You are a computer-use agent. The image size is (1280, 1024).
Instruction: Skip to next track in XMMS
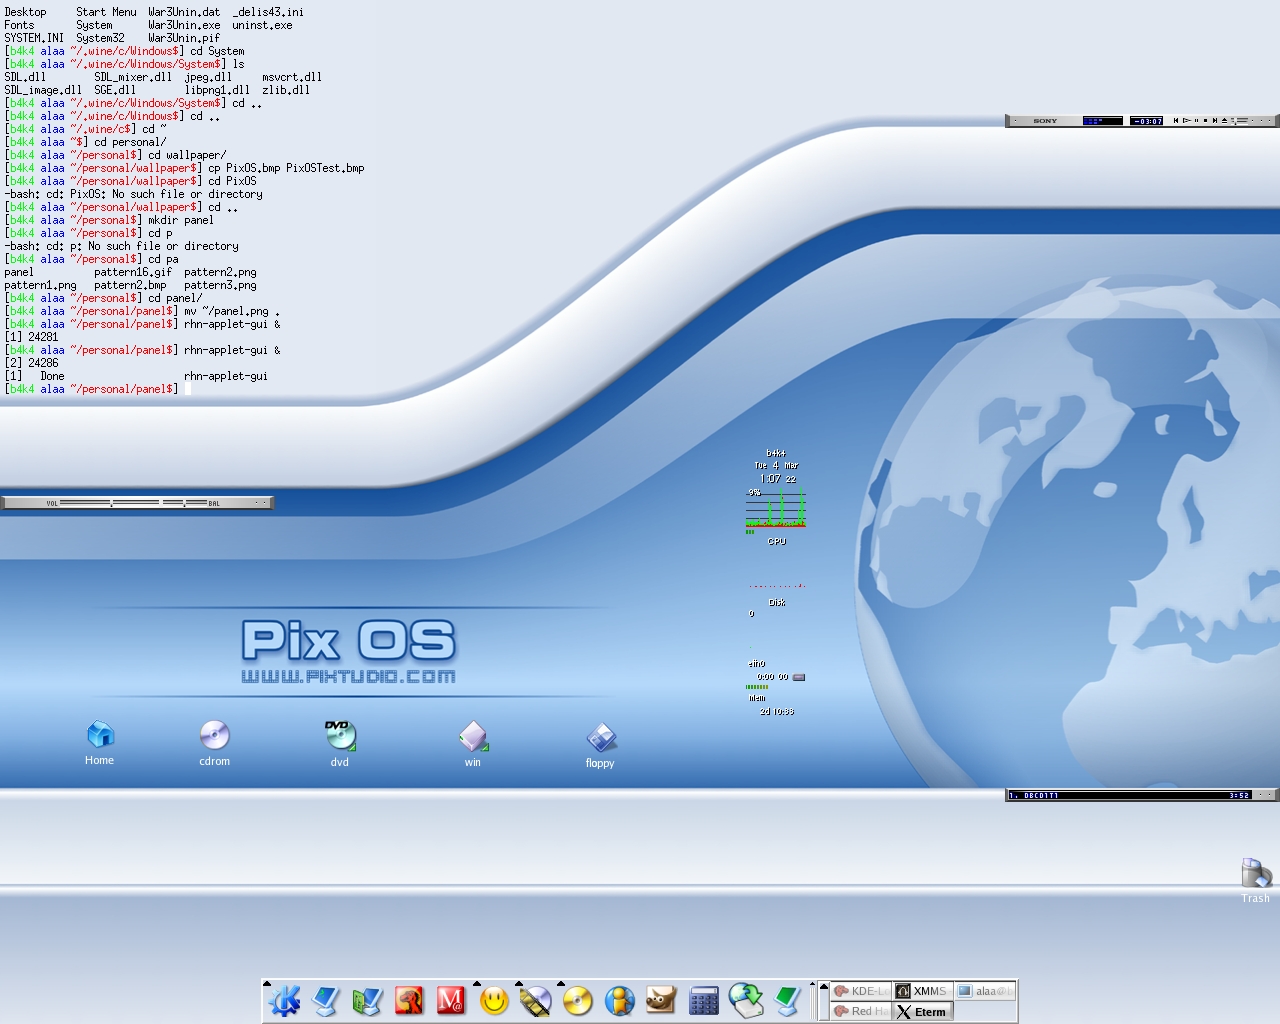tap(1215, 120)
